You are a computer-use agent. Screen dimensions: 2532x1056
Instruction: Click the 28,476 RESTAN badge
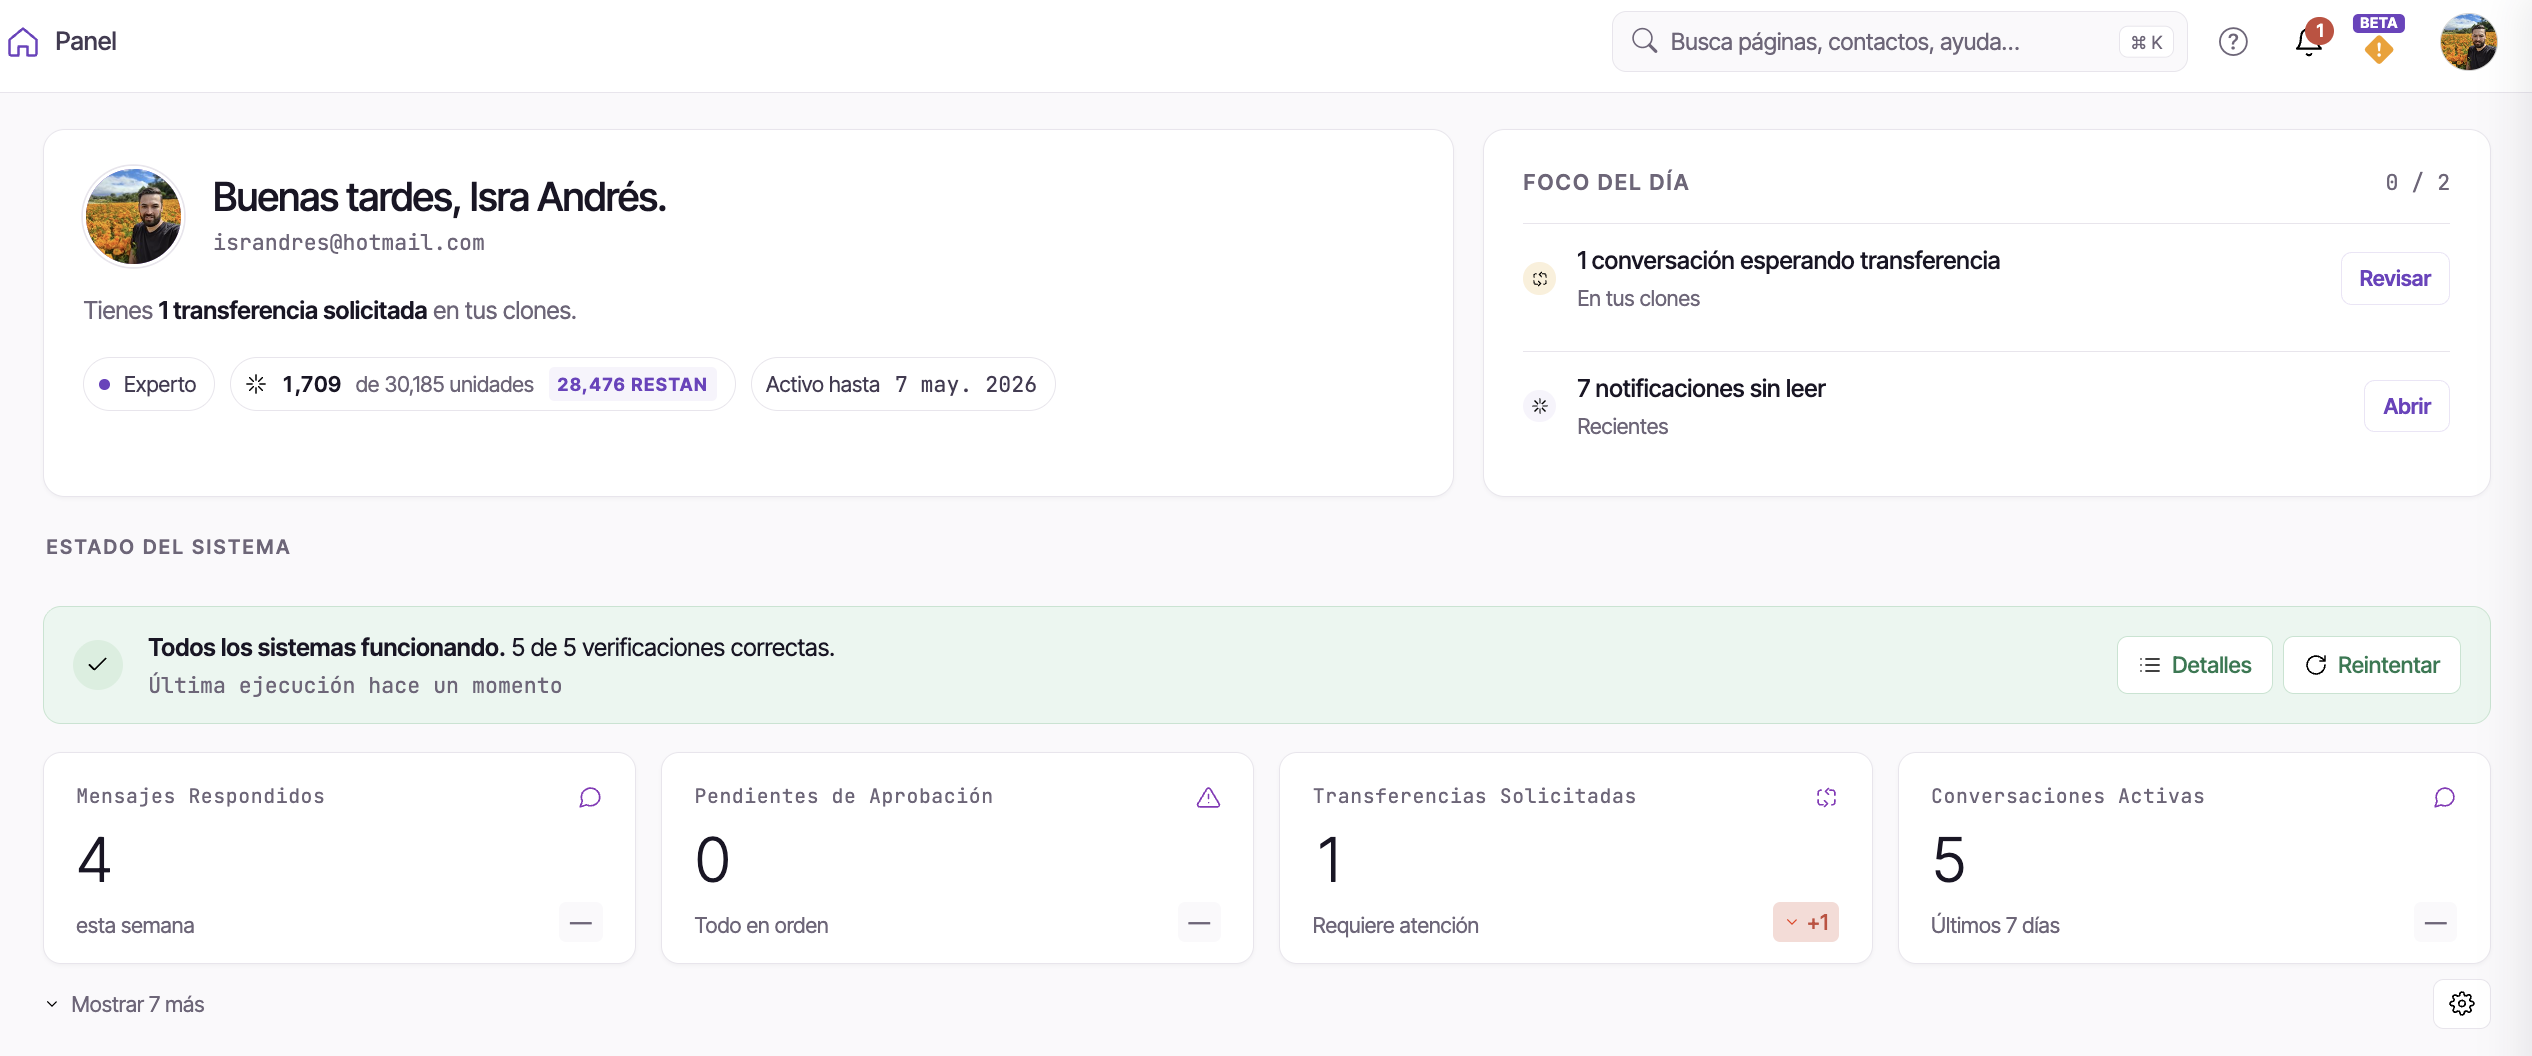point(632,384)
